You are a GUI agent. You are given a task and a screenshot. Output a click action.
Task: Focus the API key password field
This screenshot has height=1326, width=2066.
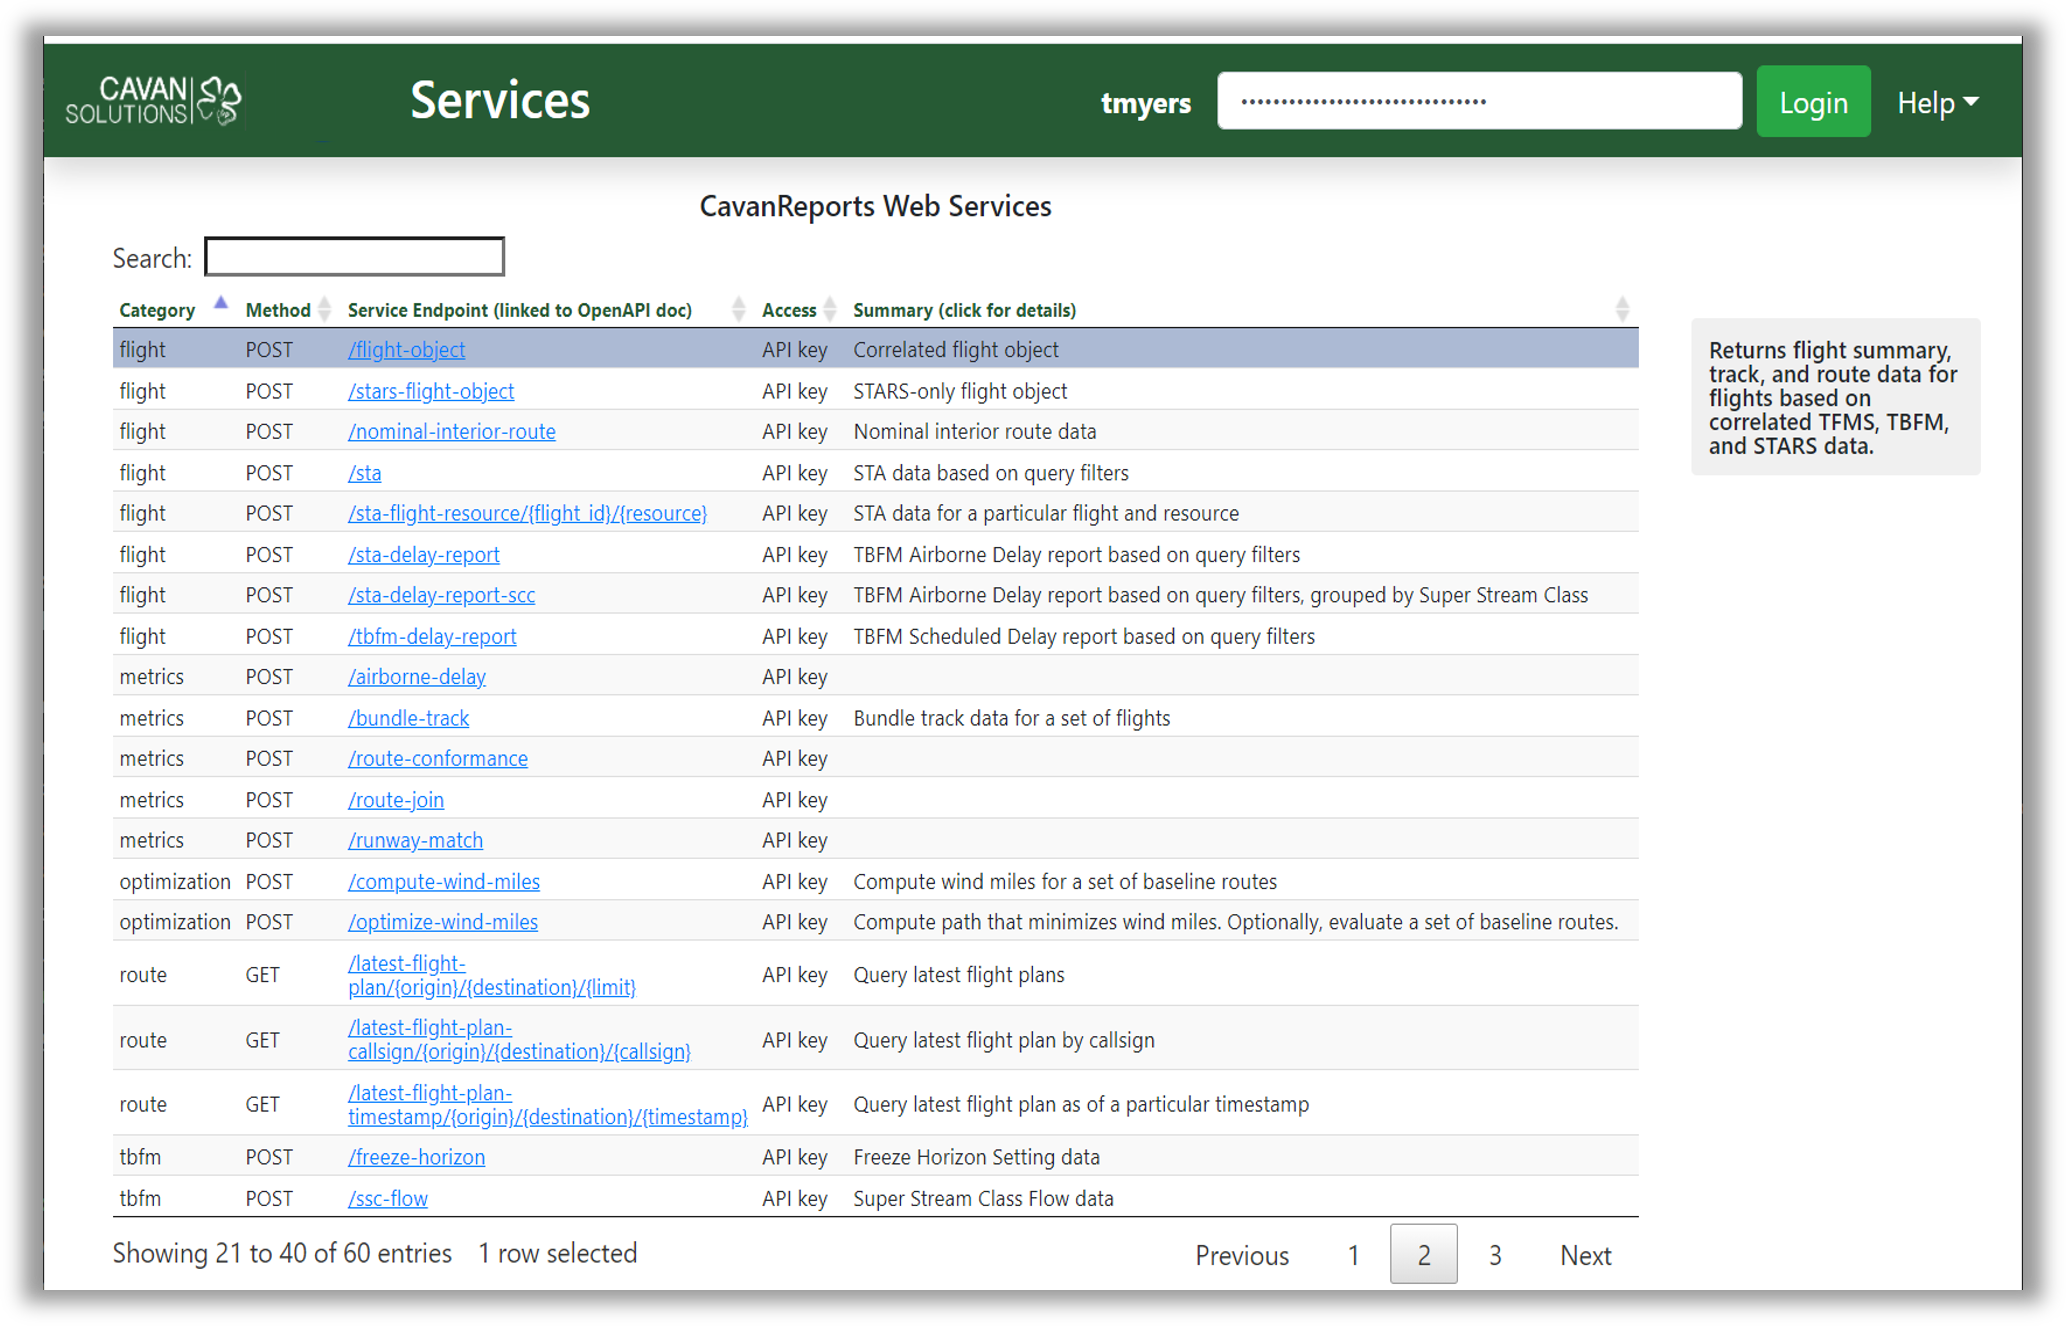[x=1478, y=101]
